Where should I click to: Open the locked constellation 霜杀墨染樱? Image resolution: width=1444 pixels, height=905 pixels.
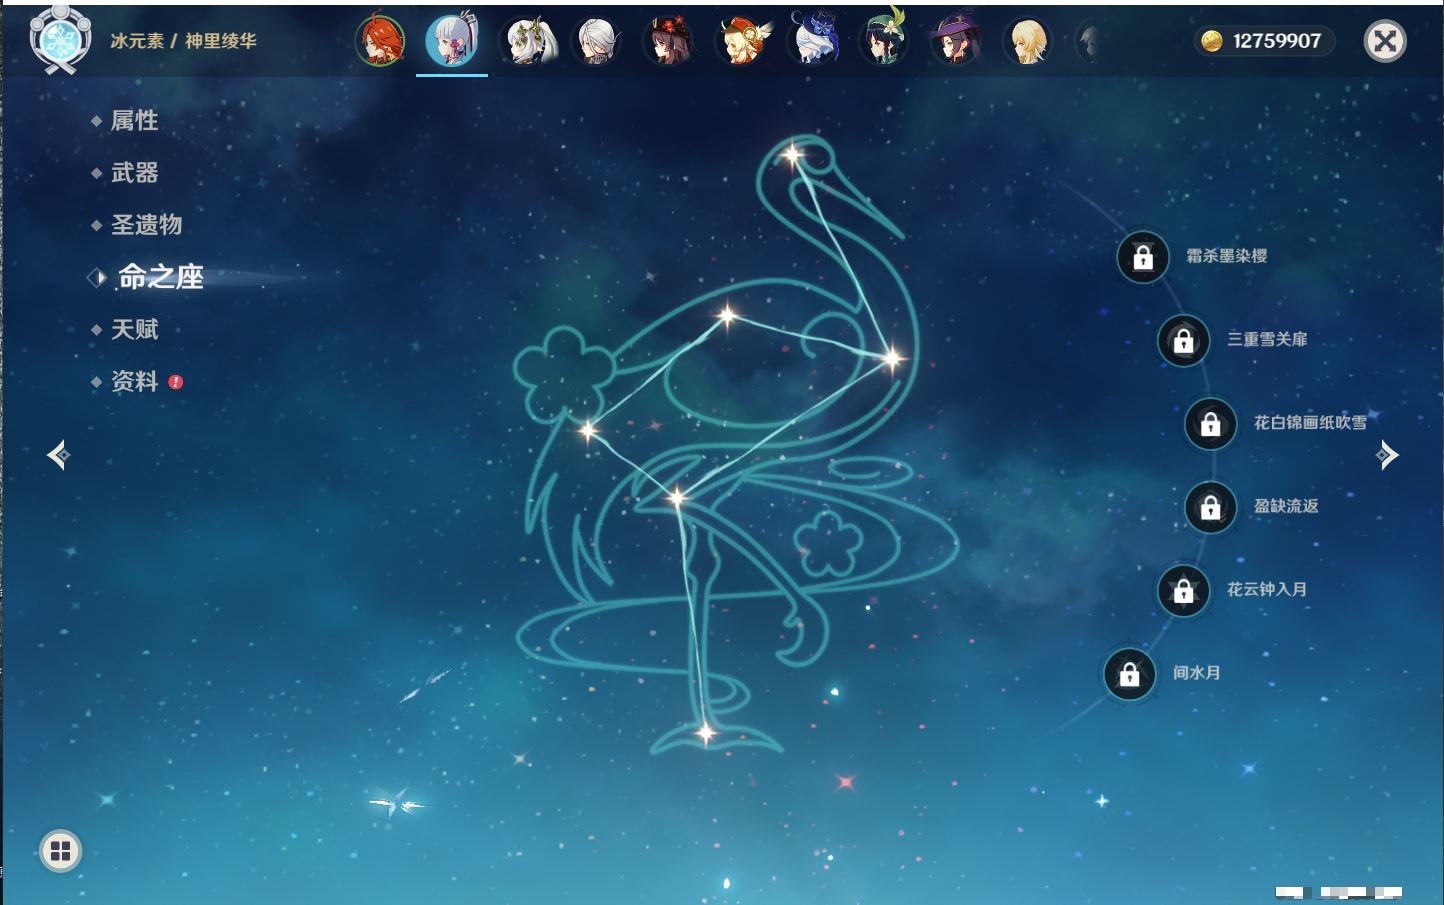pos(1143,257)
